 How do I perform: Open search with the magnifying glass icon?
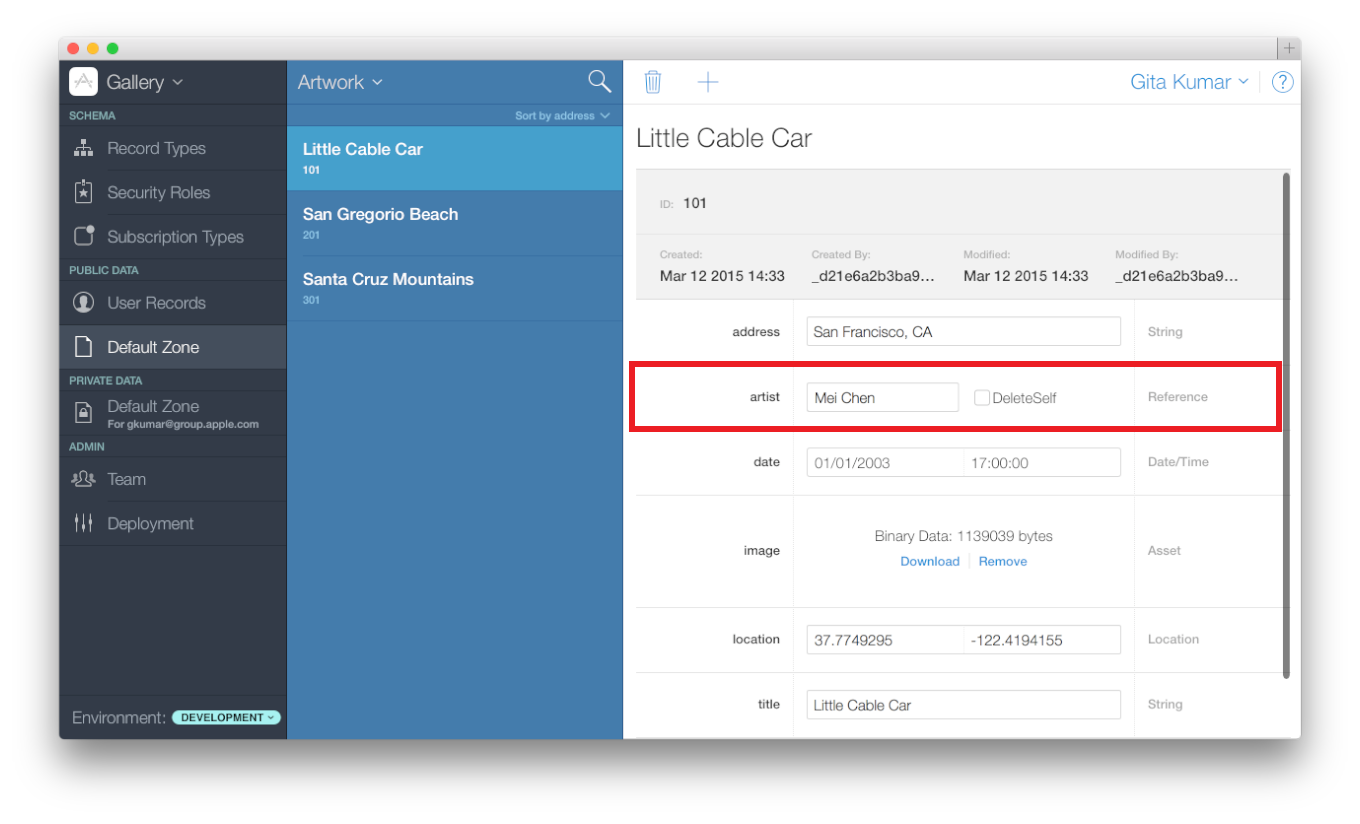coord(599,82)
